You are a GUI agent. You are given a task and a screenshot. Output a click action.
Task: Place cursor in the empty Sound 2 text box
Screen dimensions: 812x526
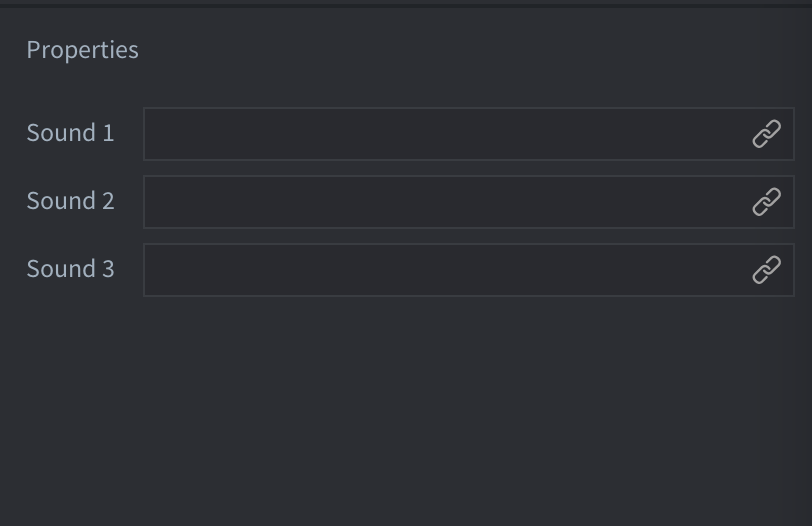pyautogui.click(x=445, y=202)
